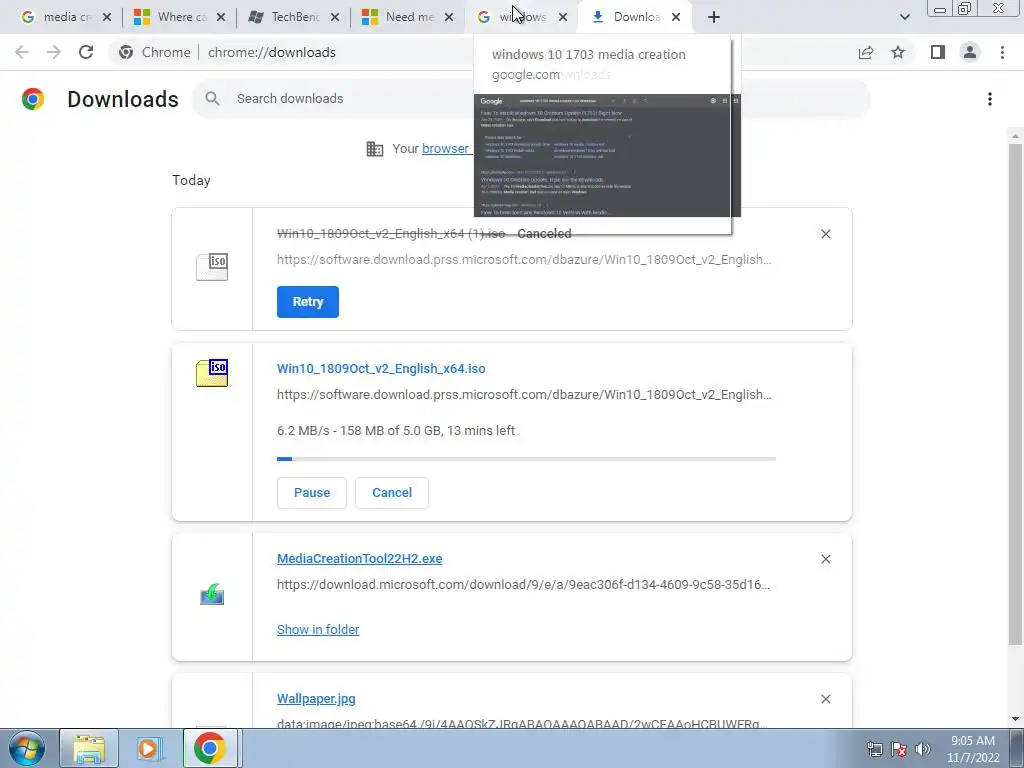Reload the page with the refresh icon
The width and height of the screenshot is (1024, 768).
click(86, 52)
